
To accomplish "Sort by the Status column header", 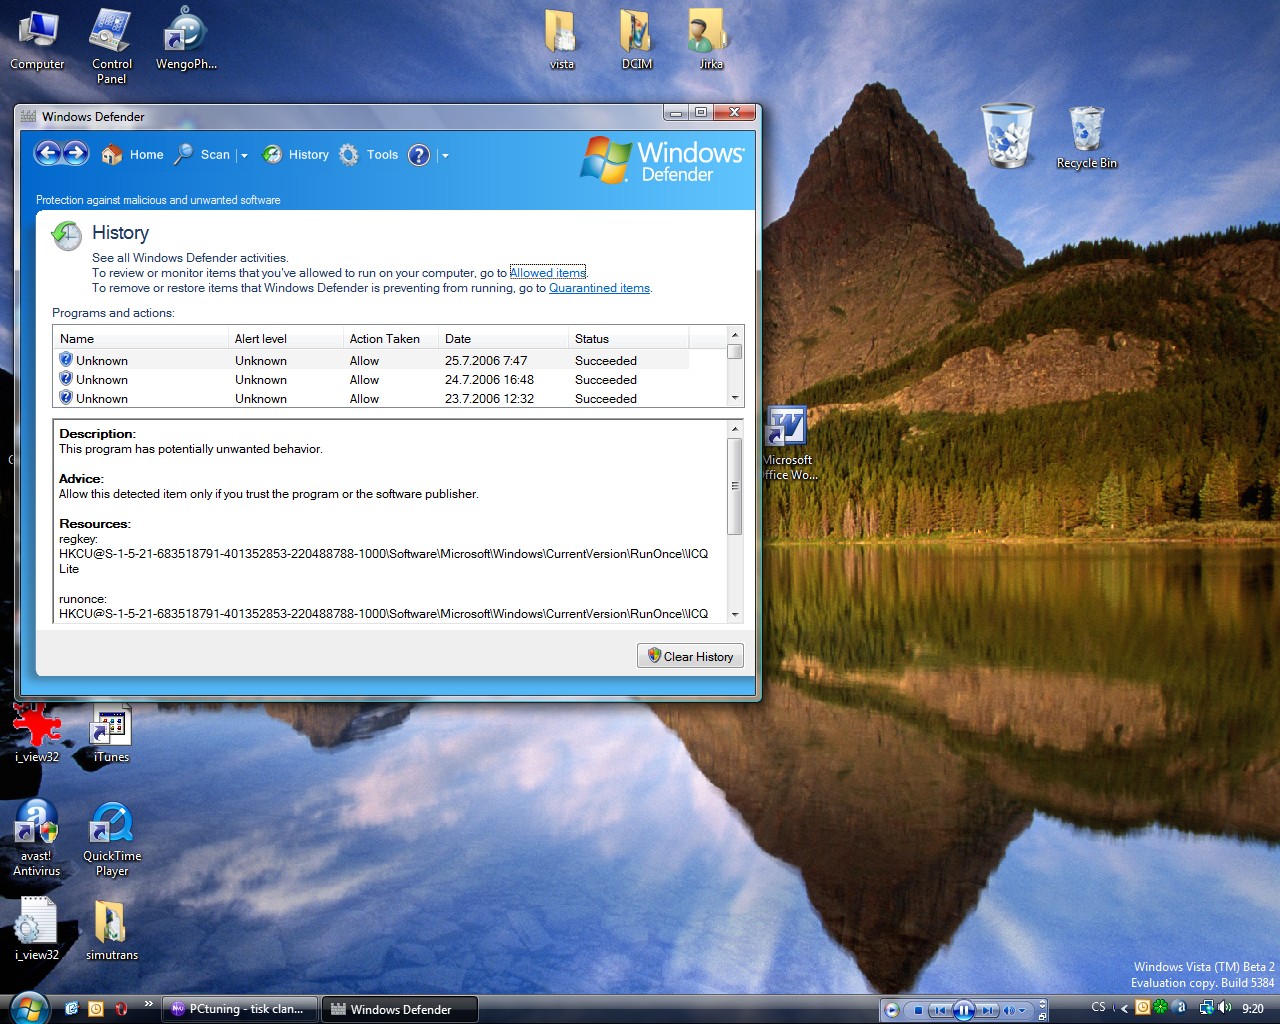I will 628,338.
